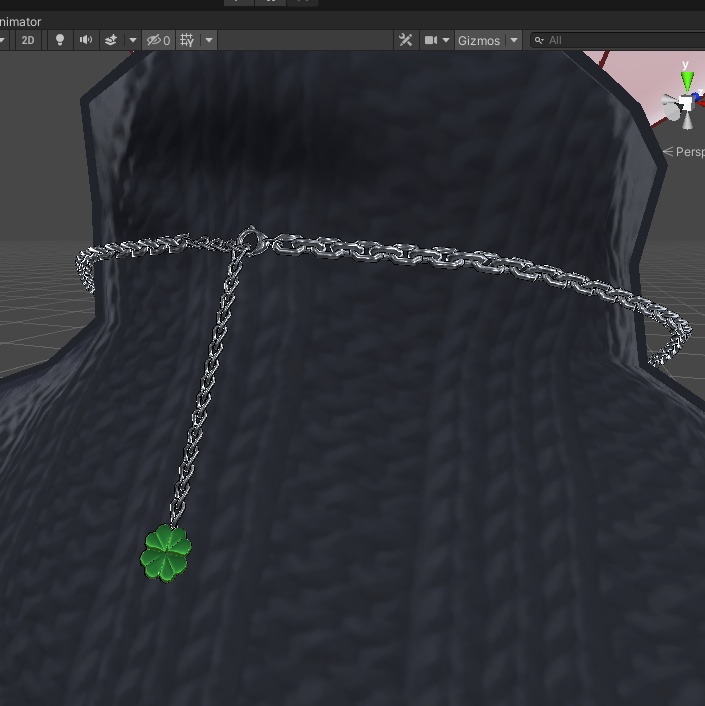
Task: Select the clasp ring on the silver chain
Action: point(251,241)
